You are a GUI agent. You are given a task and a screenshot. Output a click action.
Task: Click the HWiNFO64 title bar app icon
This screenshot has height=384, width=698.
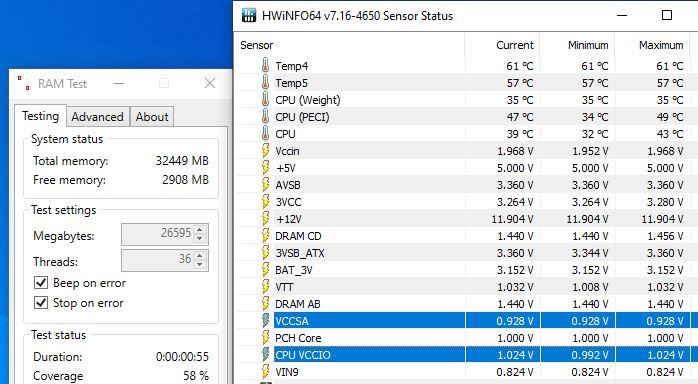[x=248, y=15]
